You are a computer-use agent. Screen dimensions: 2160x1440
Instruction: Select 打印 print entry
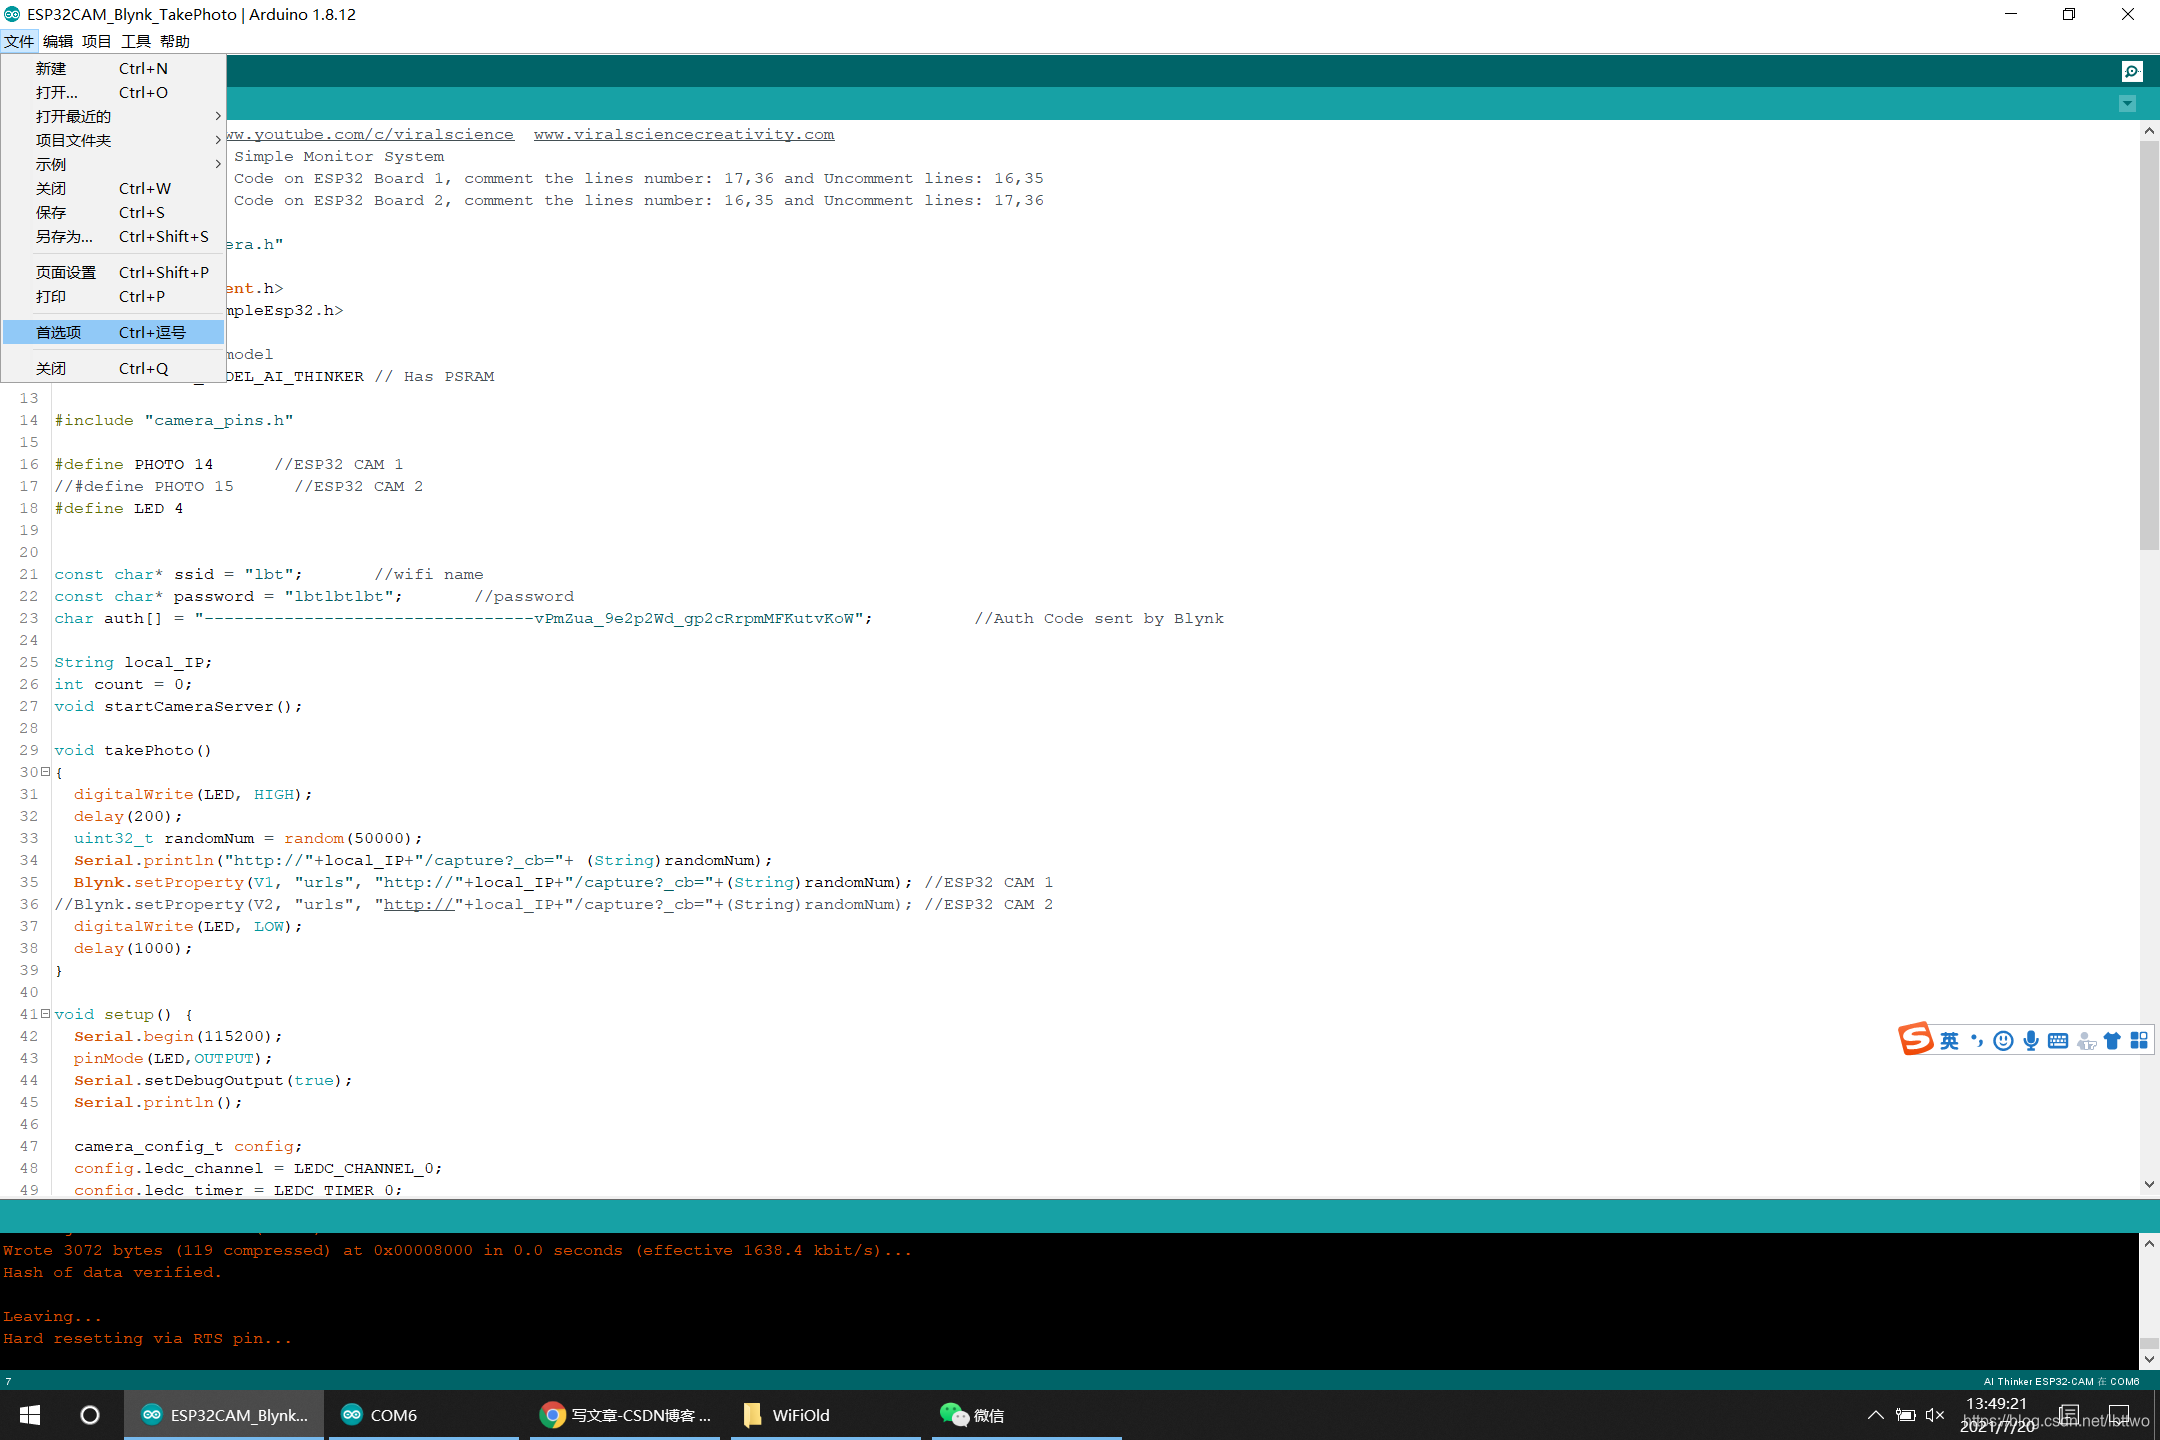(113, 296)
